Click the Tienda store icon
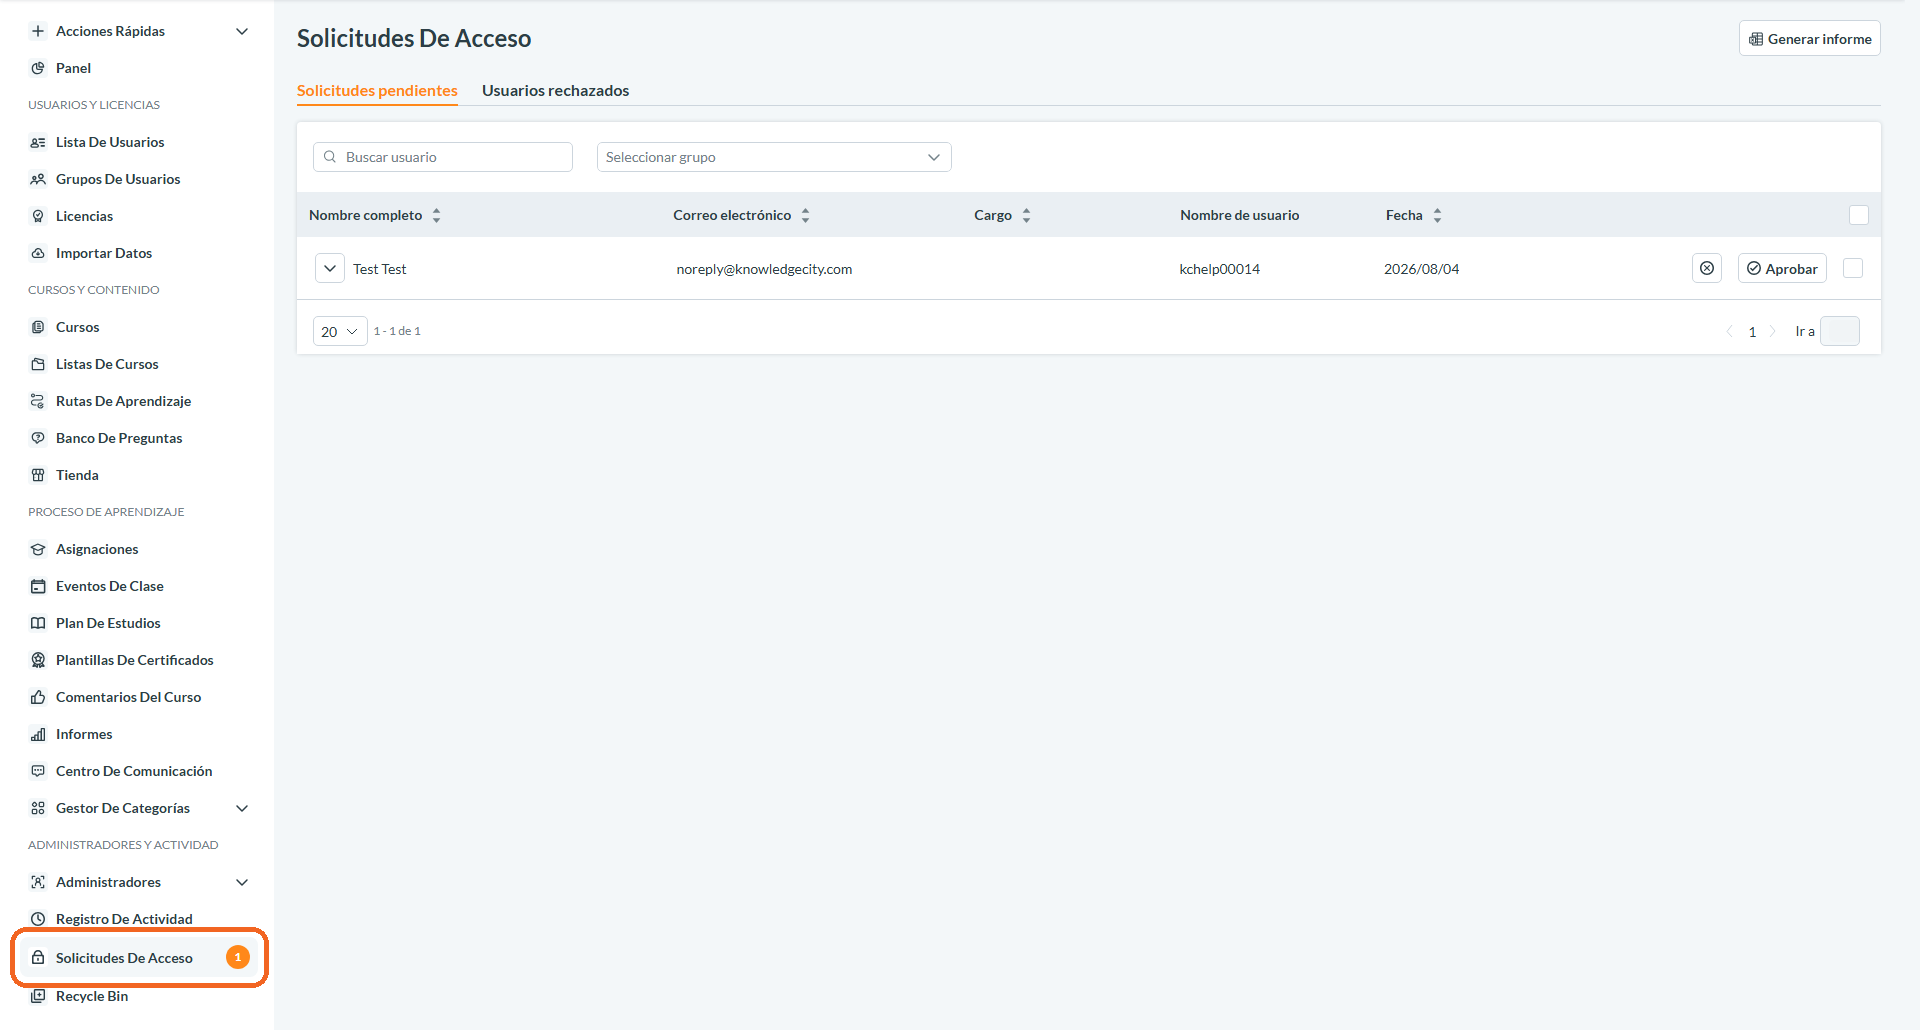1920x1030 pixels. point(38,475)
